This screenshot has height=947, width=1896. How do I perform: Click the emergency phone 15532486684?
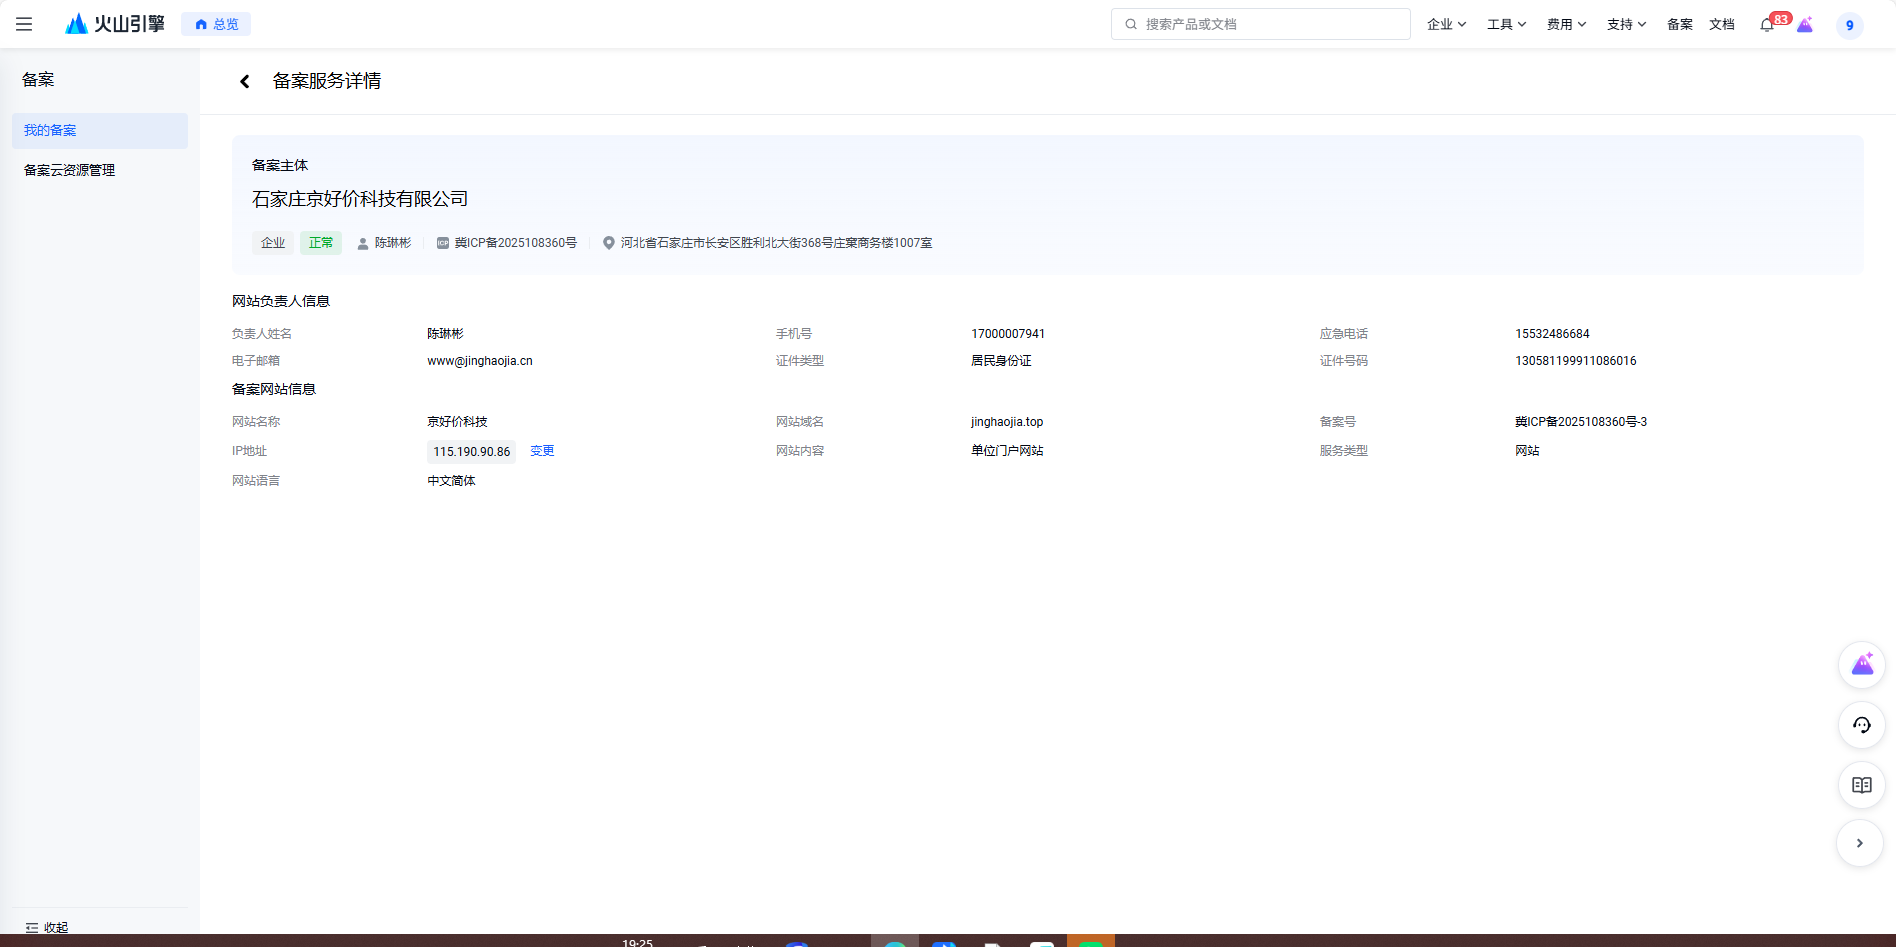[1552, 334]
